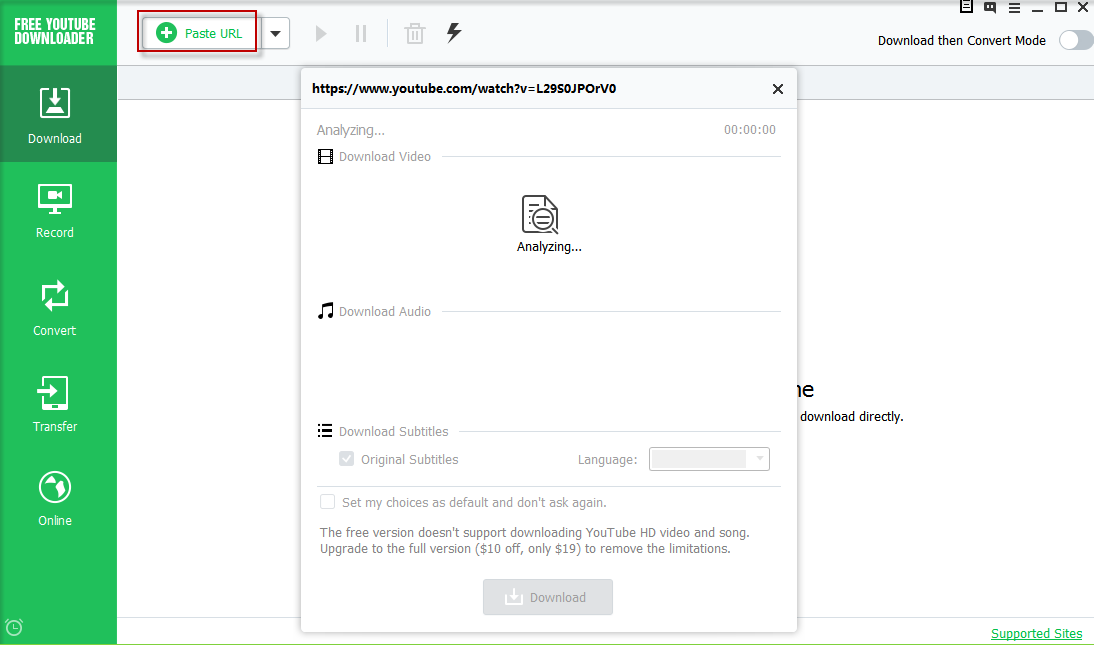Toggle the Original Subtitles checkbox
The width and height of the screenshot is (1094, 645).
[346, 459]
